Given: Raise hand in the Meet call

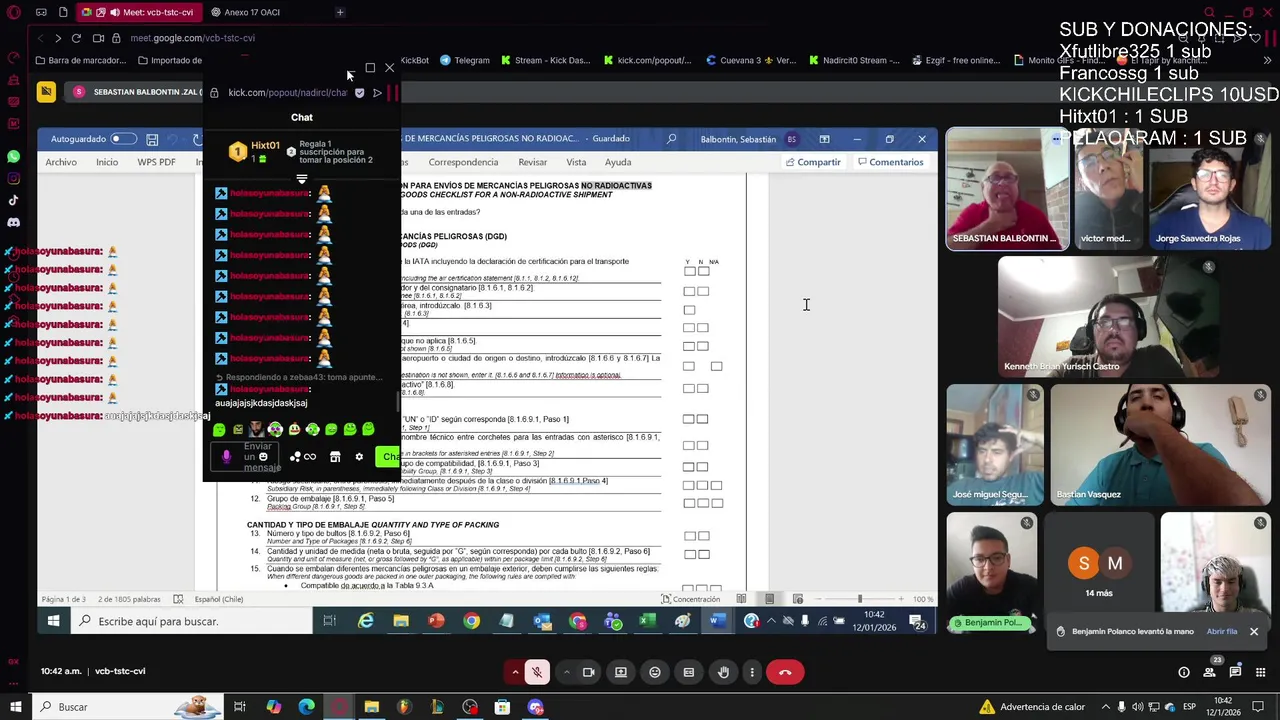Looking at the screenshot, I should (723, 672).
